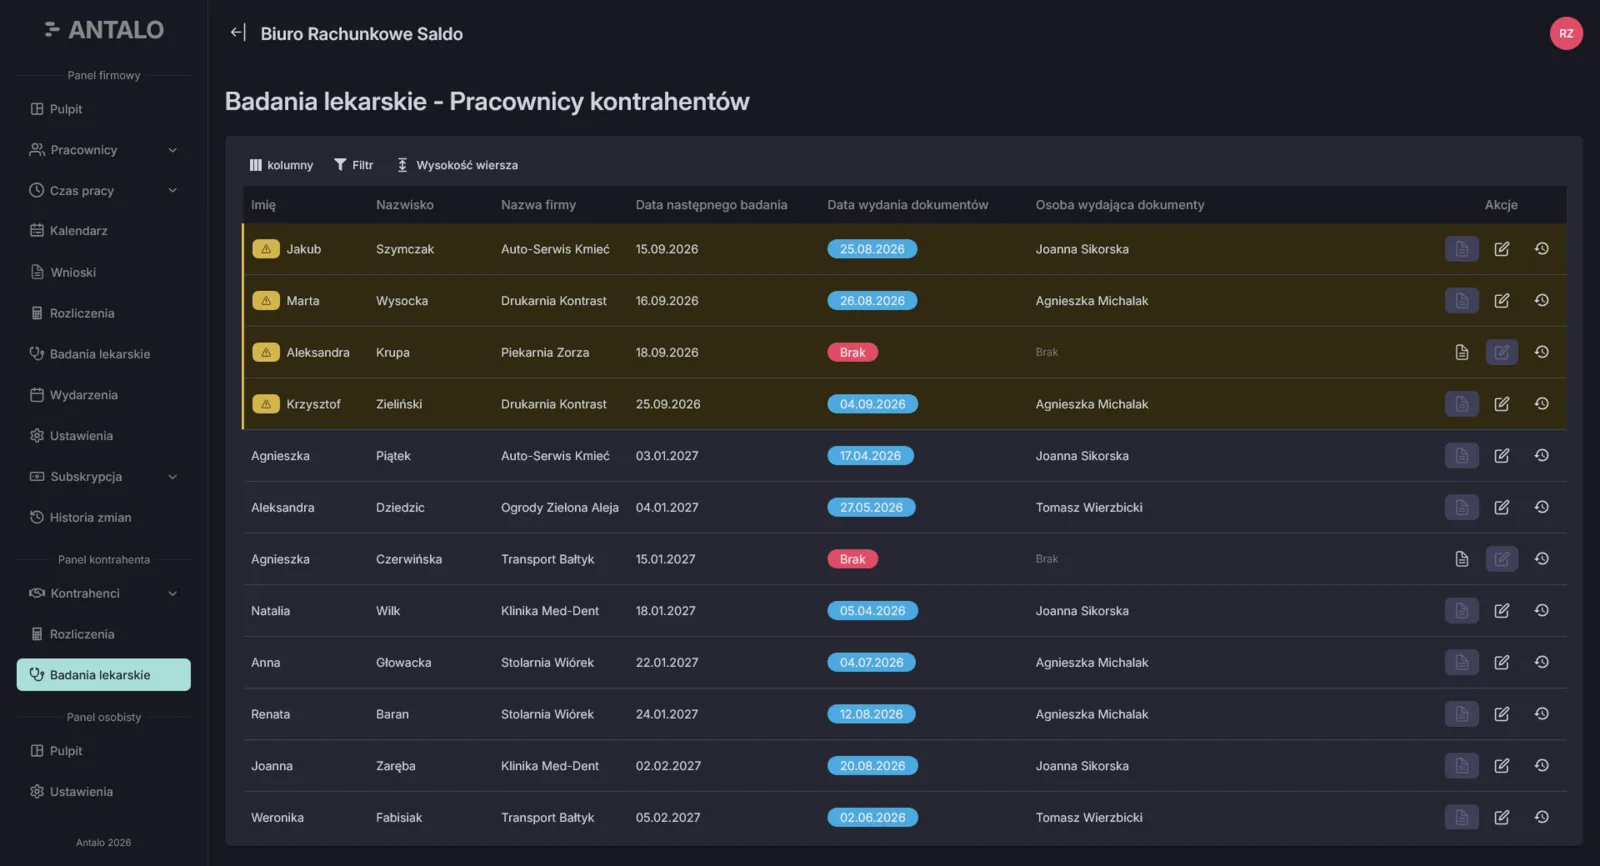
Task: Show history for Joanna Zaręba
Action: tap(1541, 766)
